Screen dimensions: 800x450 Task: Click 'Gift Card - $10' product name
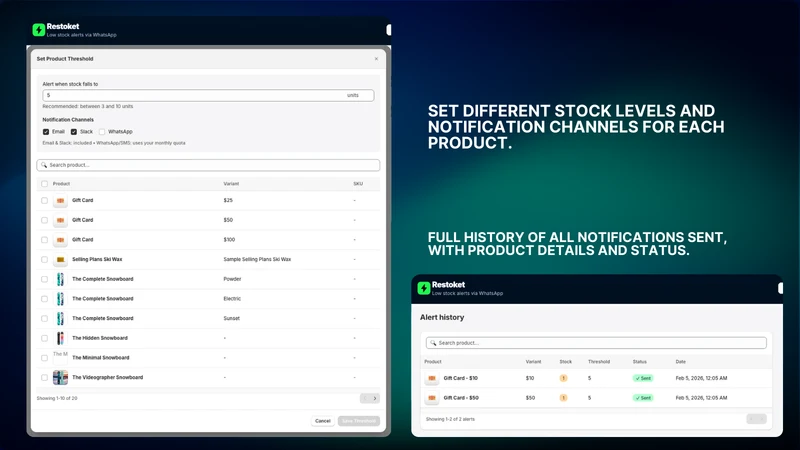pyautogui.click(x=461, y=378)
